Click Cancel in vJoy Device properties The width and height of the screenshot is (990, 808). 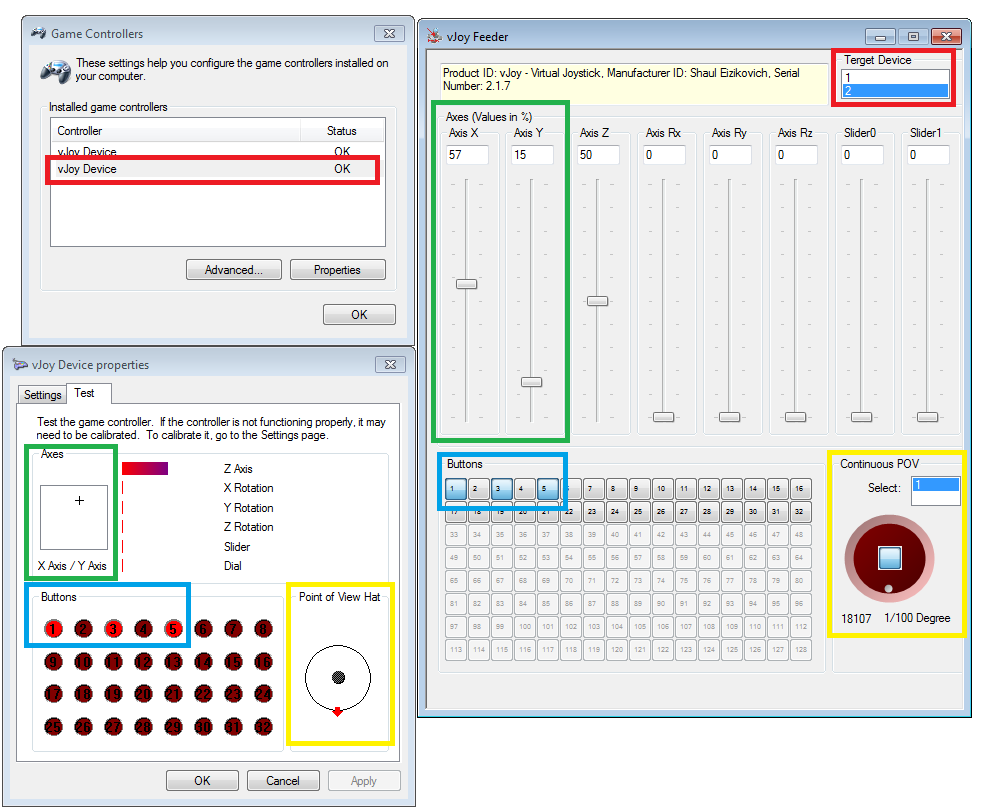[283, 781]
